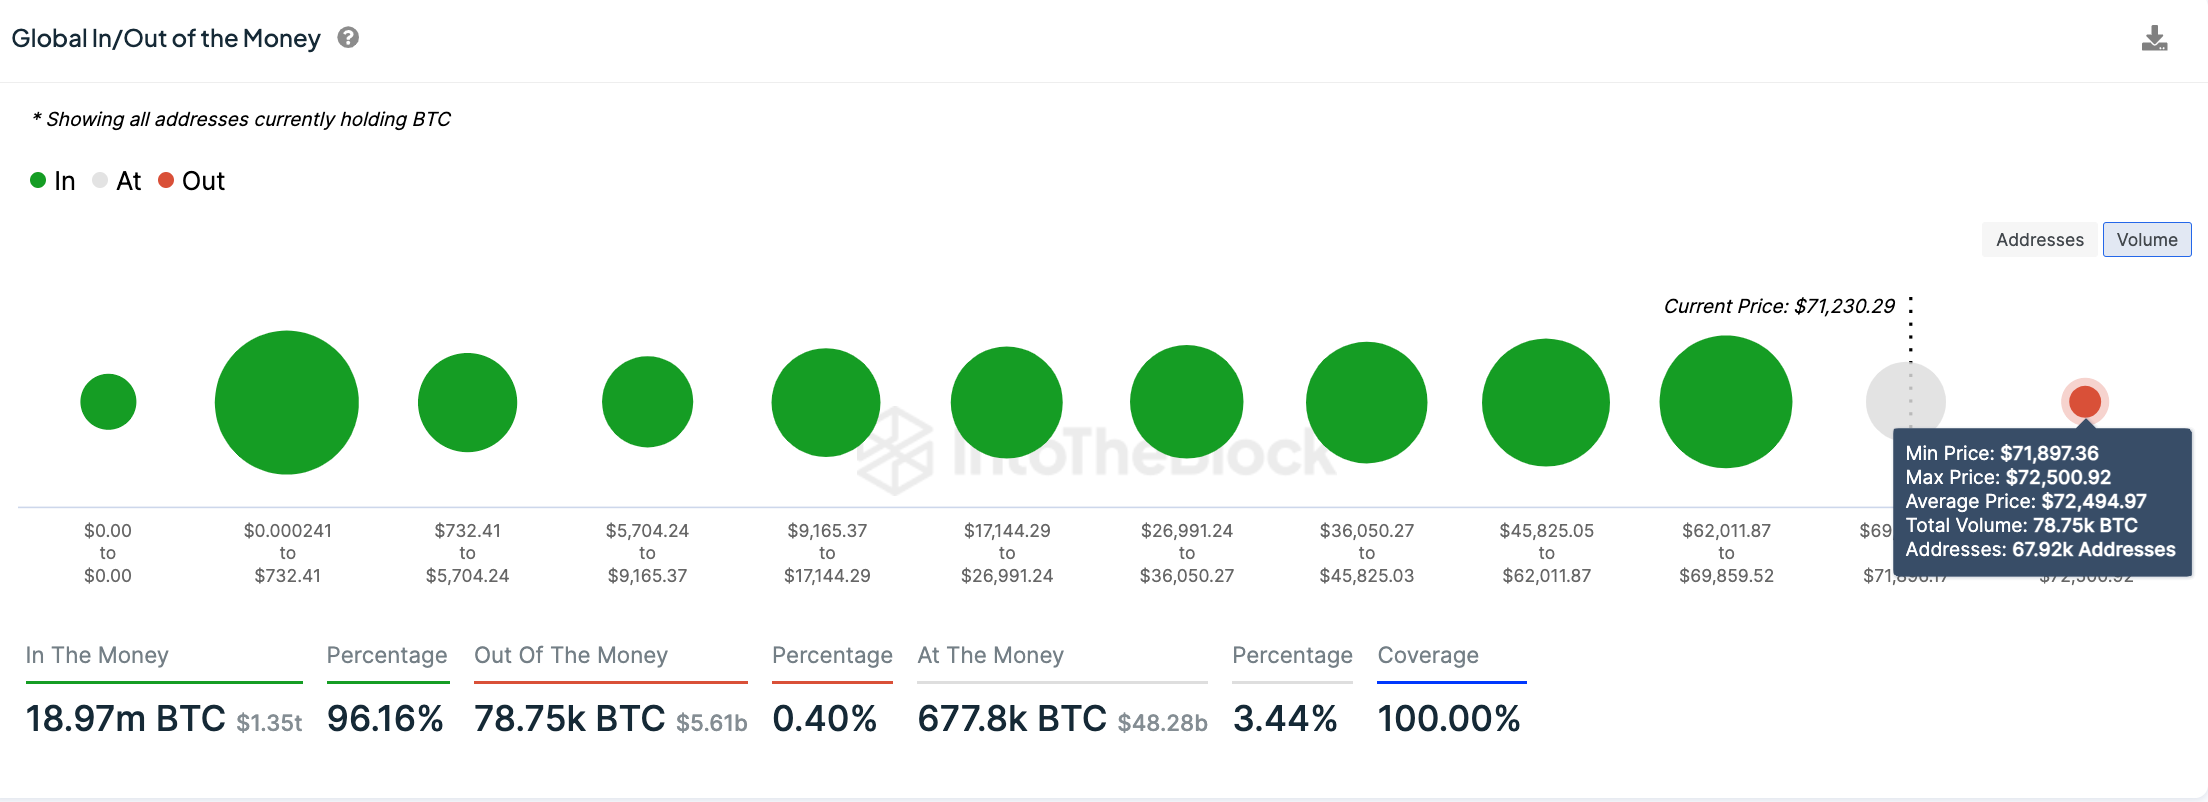Click the note about addresses holding BTC
Screen dimensions: 2208x802
[x=241, y=119]
